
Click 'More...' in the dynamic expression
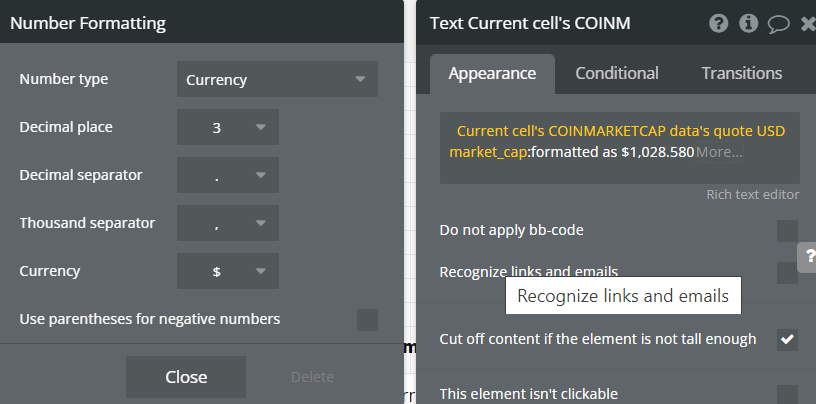pos(719,152)
